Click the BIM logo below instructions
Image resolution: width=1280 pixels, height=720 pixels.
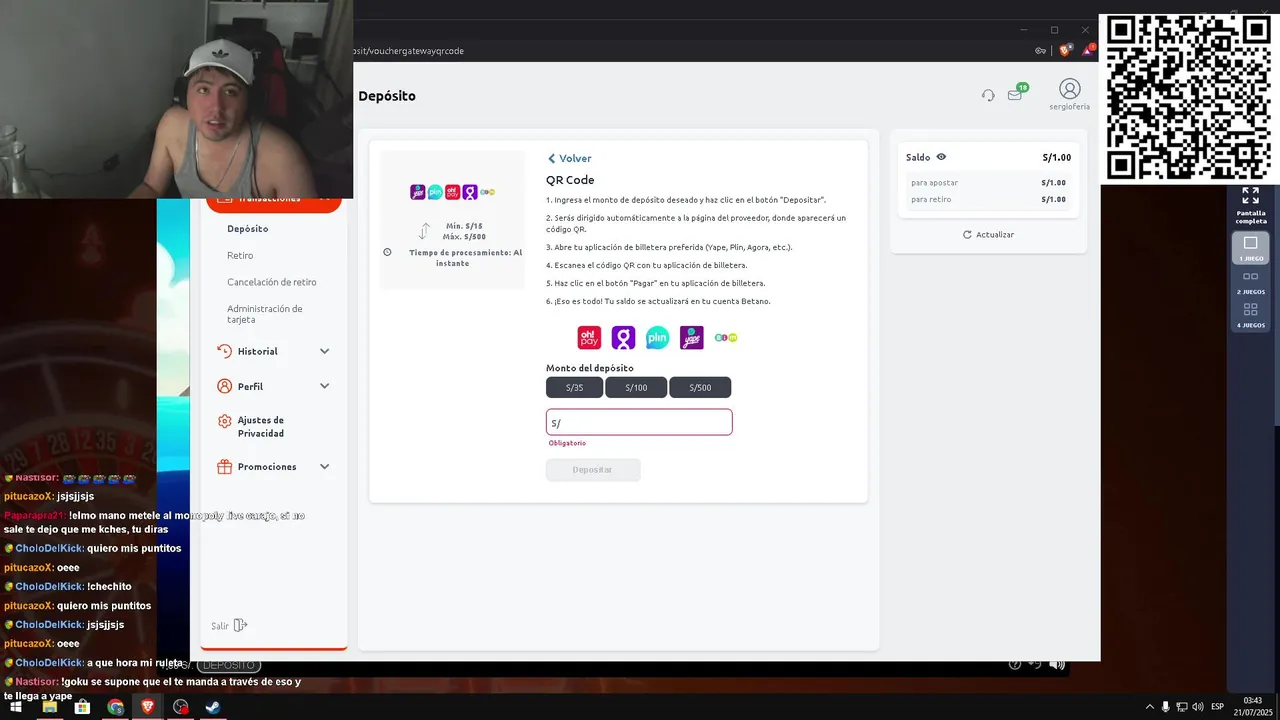[725, 338]
